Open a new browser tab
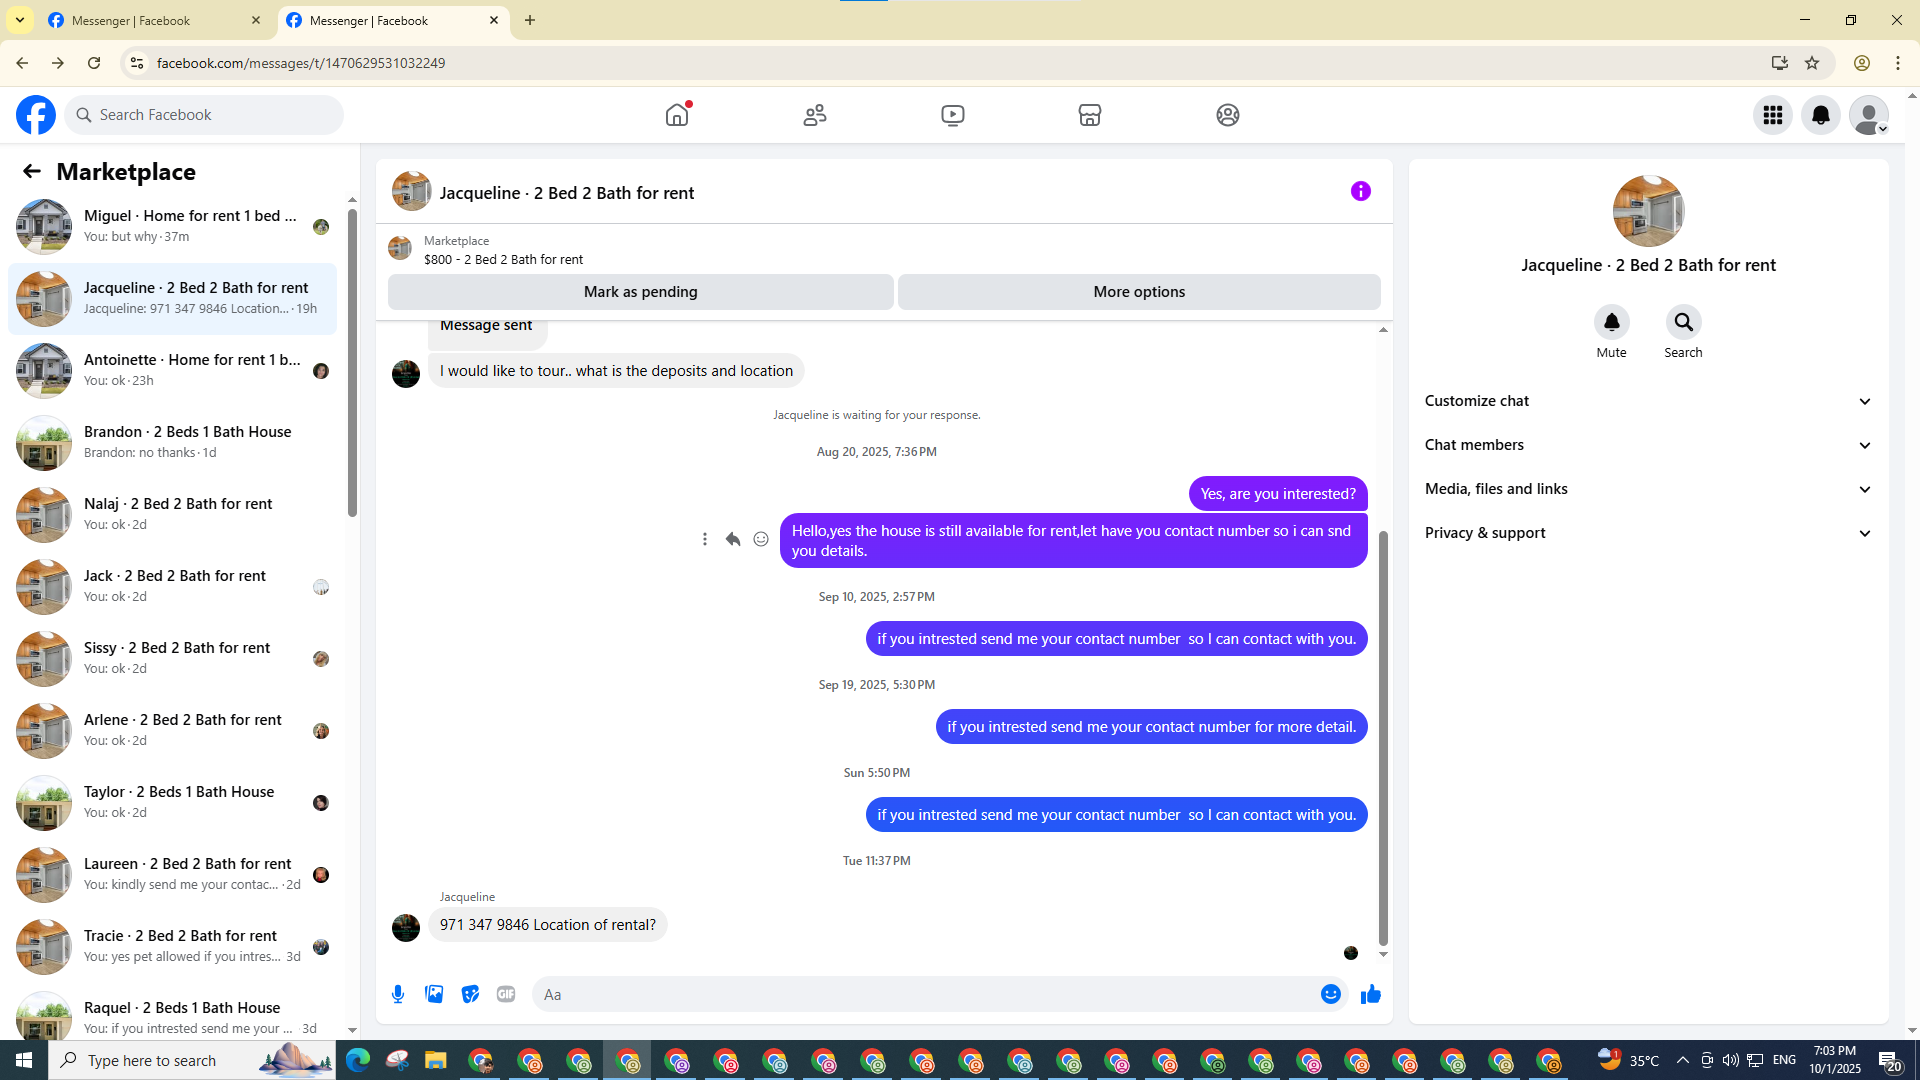The height and width of the screenshot is (1080, 1920). coord(530,20)
